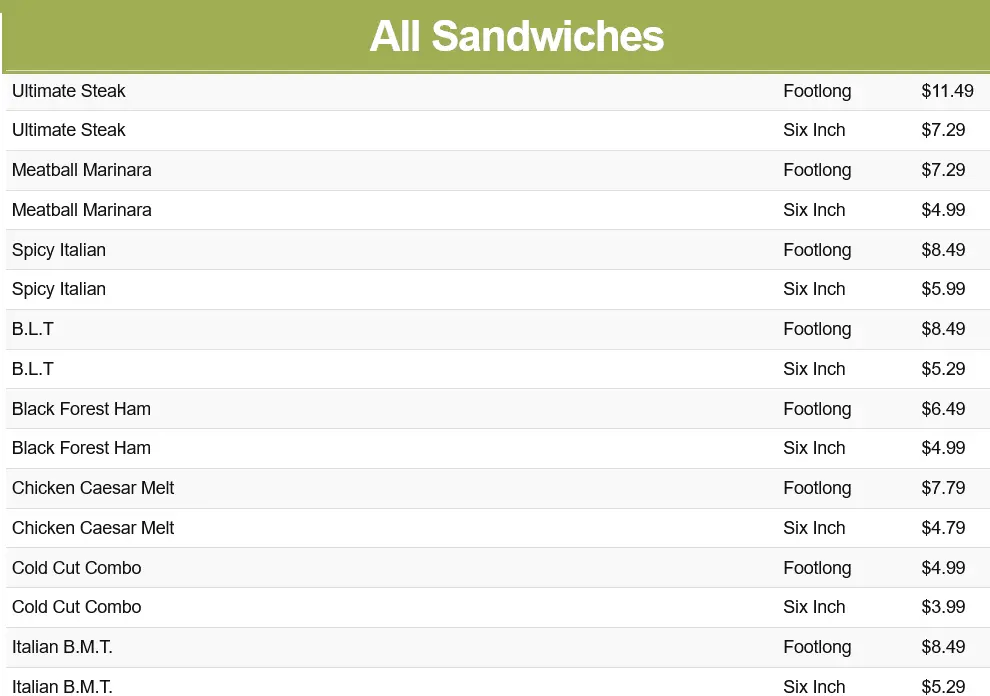This screenshot has width=990, height=696.
Task: Click the "All Sandwiches" header title
Action: [516, 37]
